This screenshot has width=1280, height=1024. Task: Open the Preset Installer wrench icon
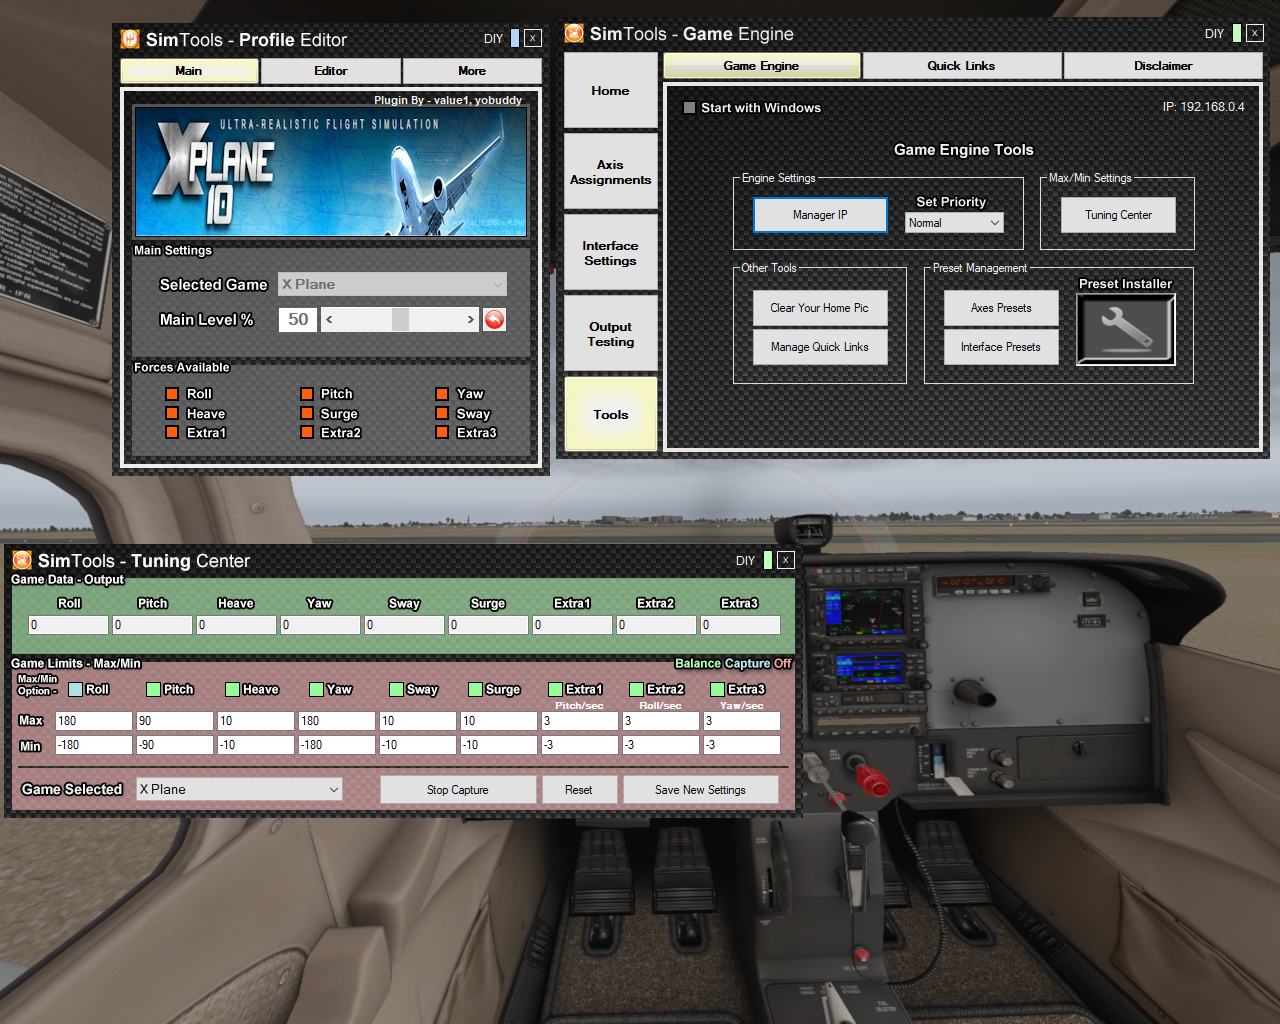coord(1126,330)
